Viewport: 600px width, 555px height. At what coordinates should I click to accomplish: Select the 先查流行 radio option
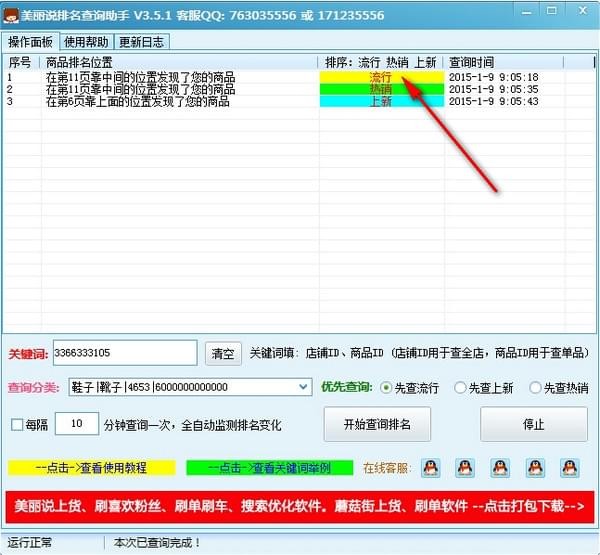[386, 388]
